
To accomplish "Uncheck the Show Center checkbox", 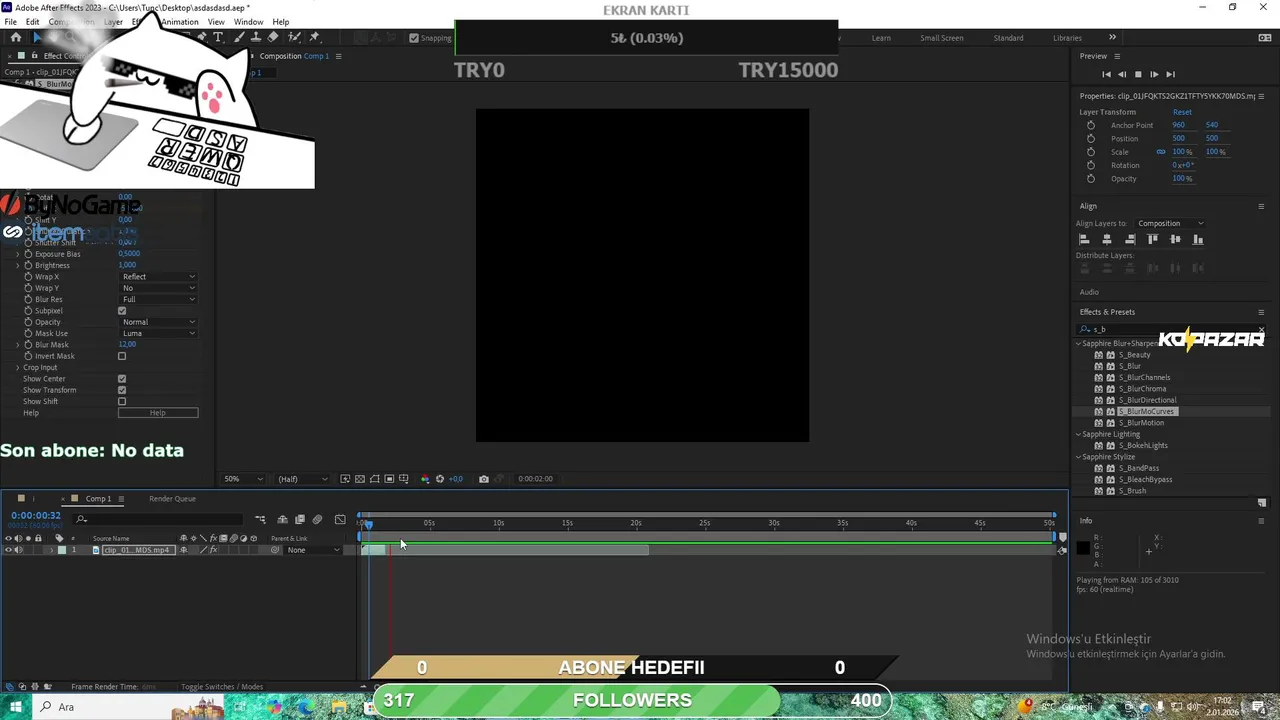I will (x=122, y=379).
